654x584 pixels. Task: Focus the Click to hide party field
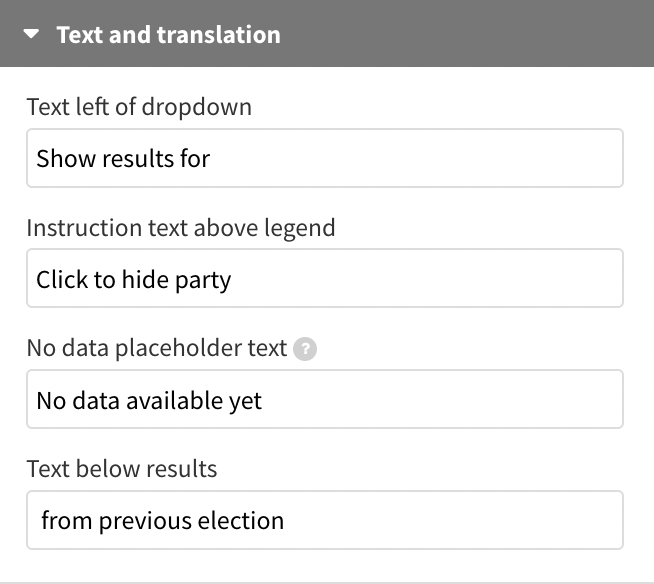click(325, 278)
